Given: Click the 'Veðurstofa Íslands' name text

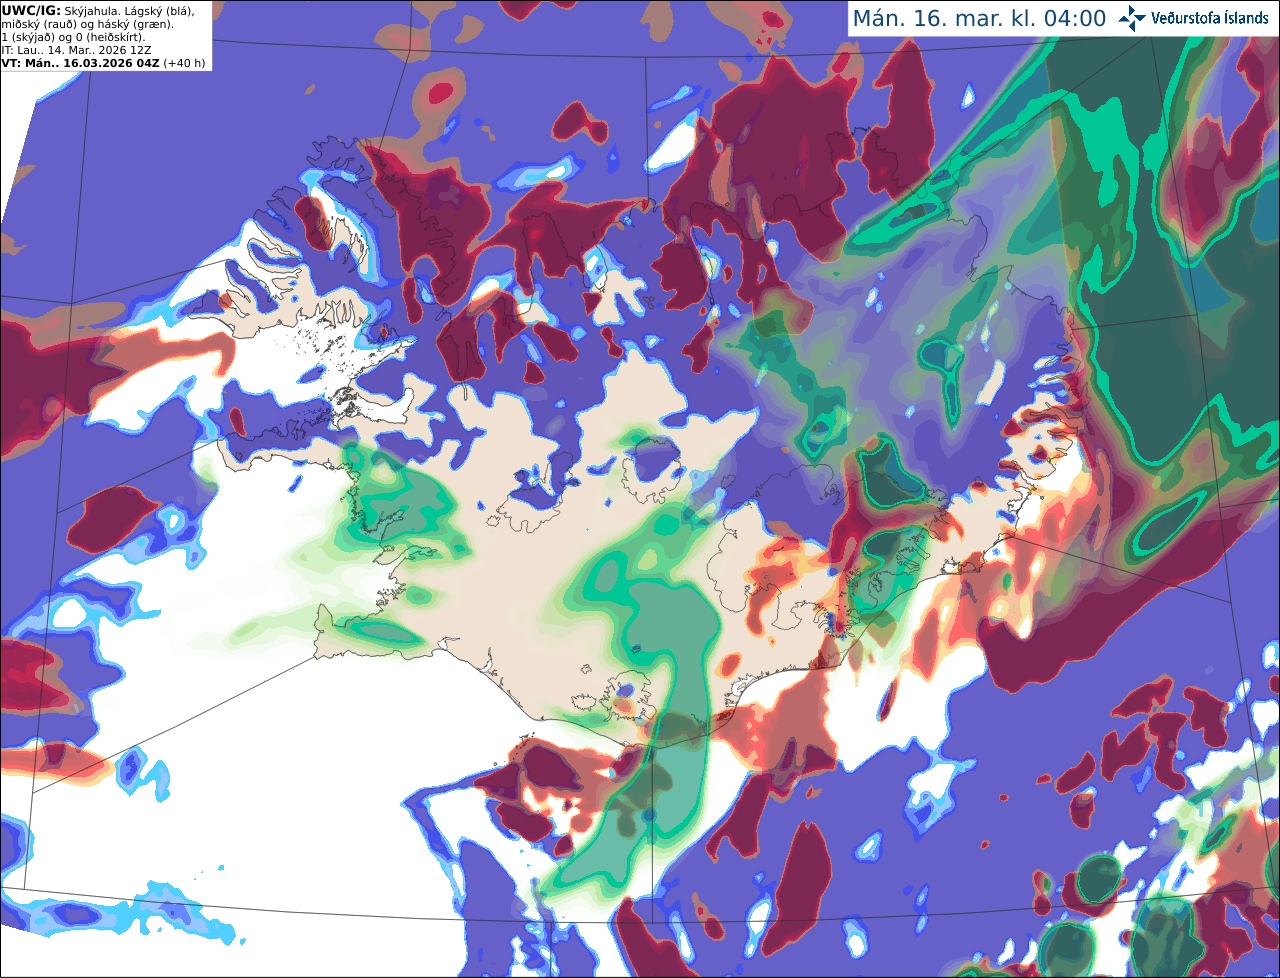Looking at the screenshot, I should tap(1210, 18).
